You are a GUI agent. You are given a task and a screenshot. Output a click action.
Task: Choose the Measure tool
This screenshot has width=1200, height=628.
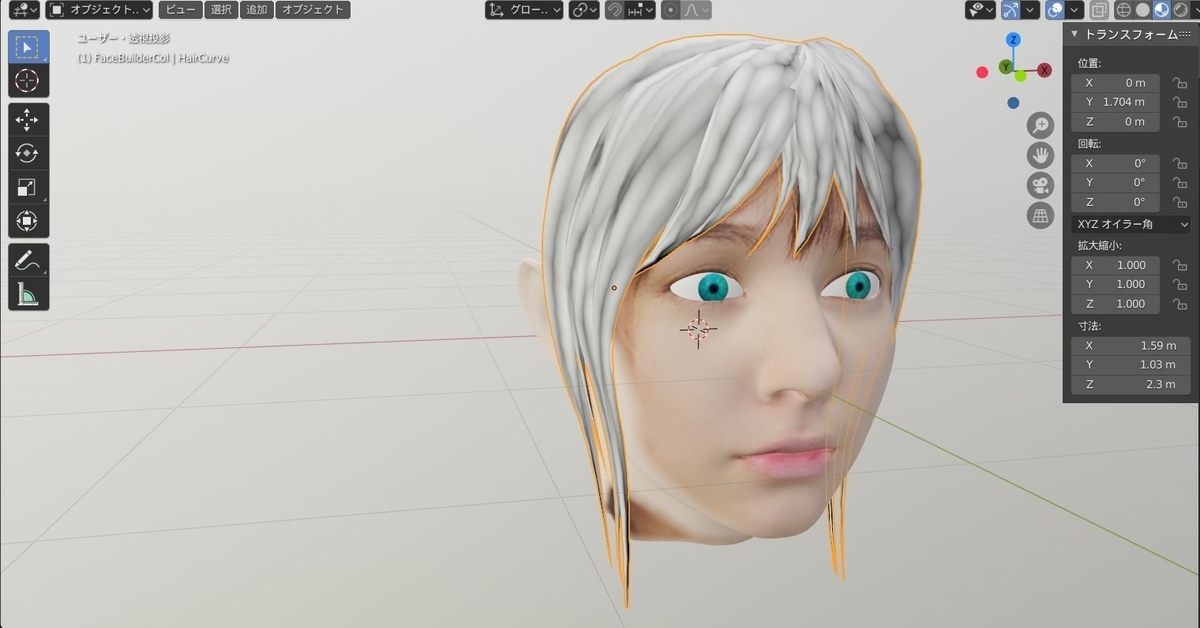point(28,295)
